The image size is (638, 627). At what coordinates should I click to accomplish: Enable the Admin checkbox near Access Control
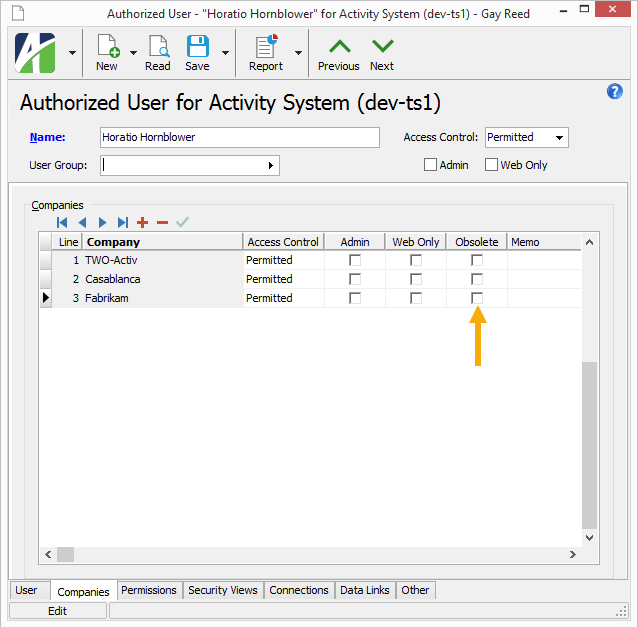coord(430,165)
